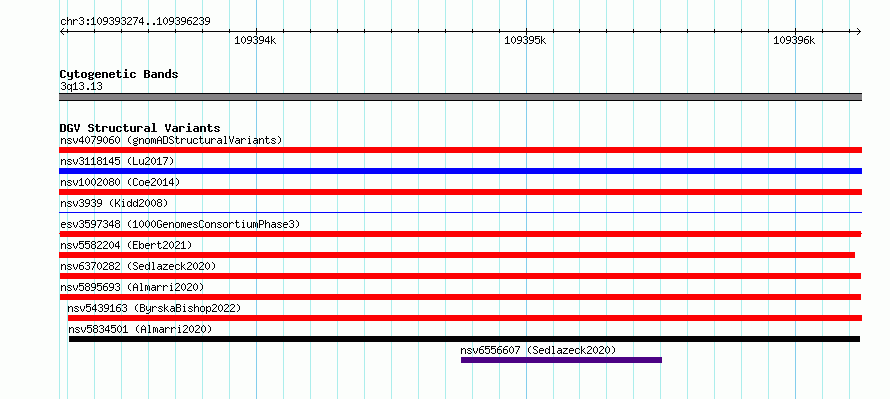Click the 109395k ruler label
The image size is (890, 399).
tap(525, 40)
